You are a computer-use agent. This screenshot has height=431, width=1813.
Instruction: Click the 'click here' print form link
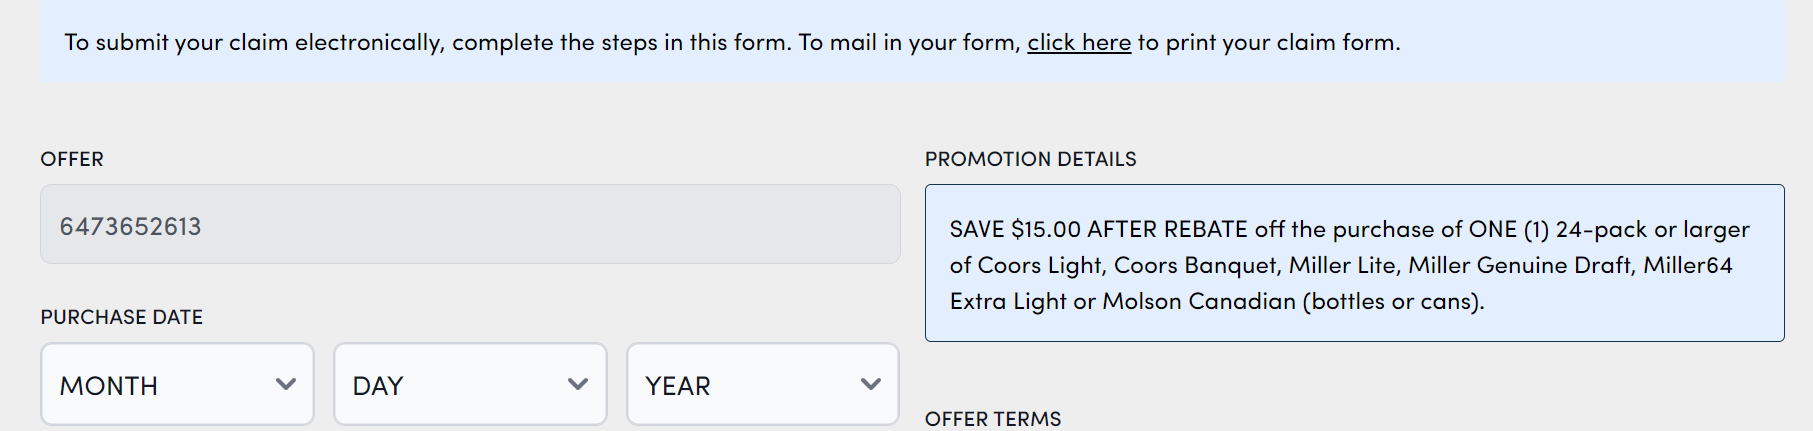click(1078, 43)
